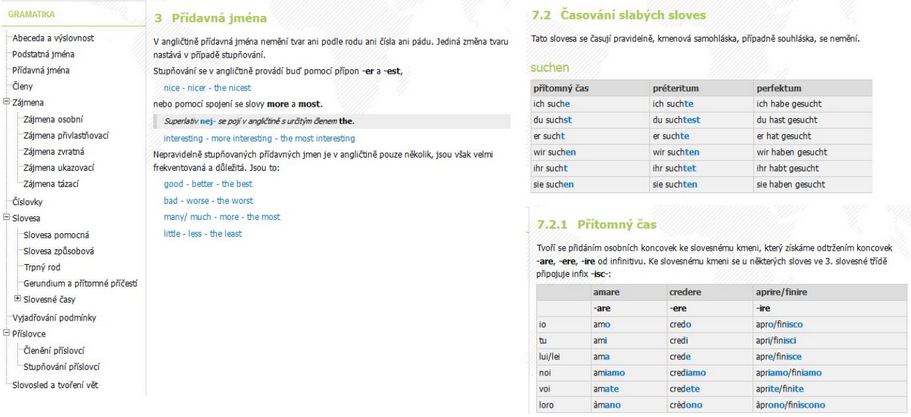
Task: Expand the Slovesné časy node
Action: click(17, 299)
